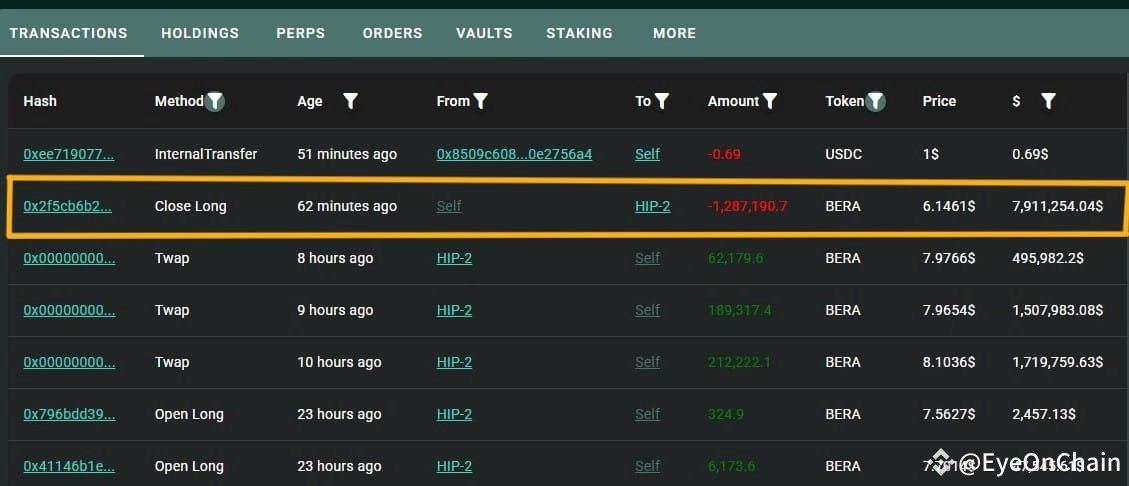Switch to the Perps tab
Image resolution: width=1129 pixels, height=486 pixels.
pyautogui.click(x=300, y=33)
